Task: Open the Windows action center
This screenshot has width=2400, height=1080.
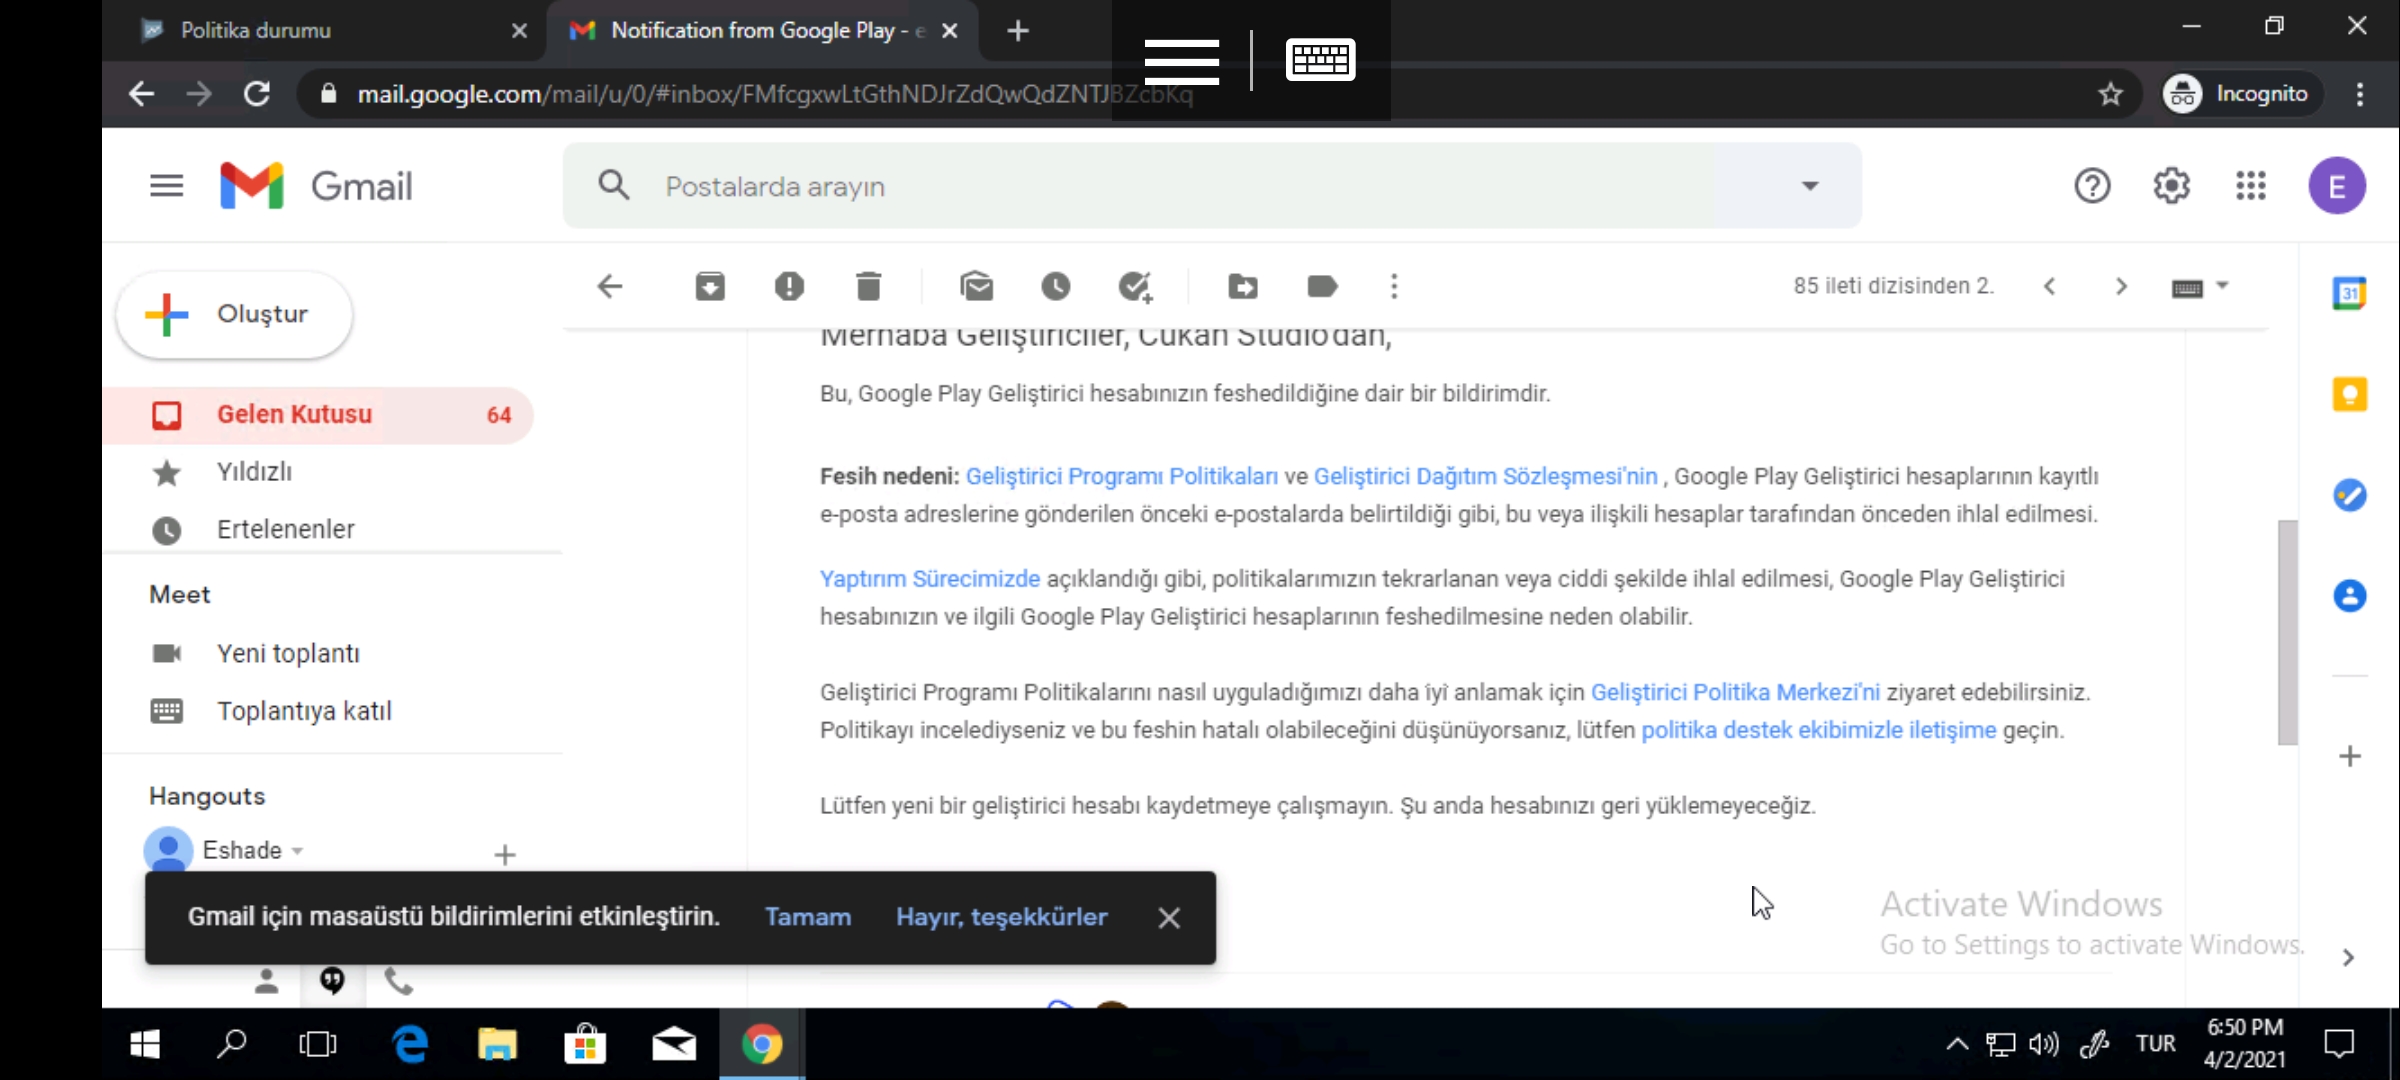Action: click(x=2339, y=1044)
